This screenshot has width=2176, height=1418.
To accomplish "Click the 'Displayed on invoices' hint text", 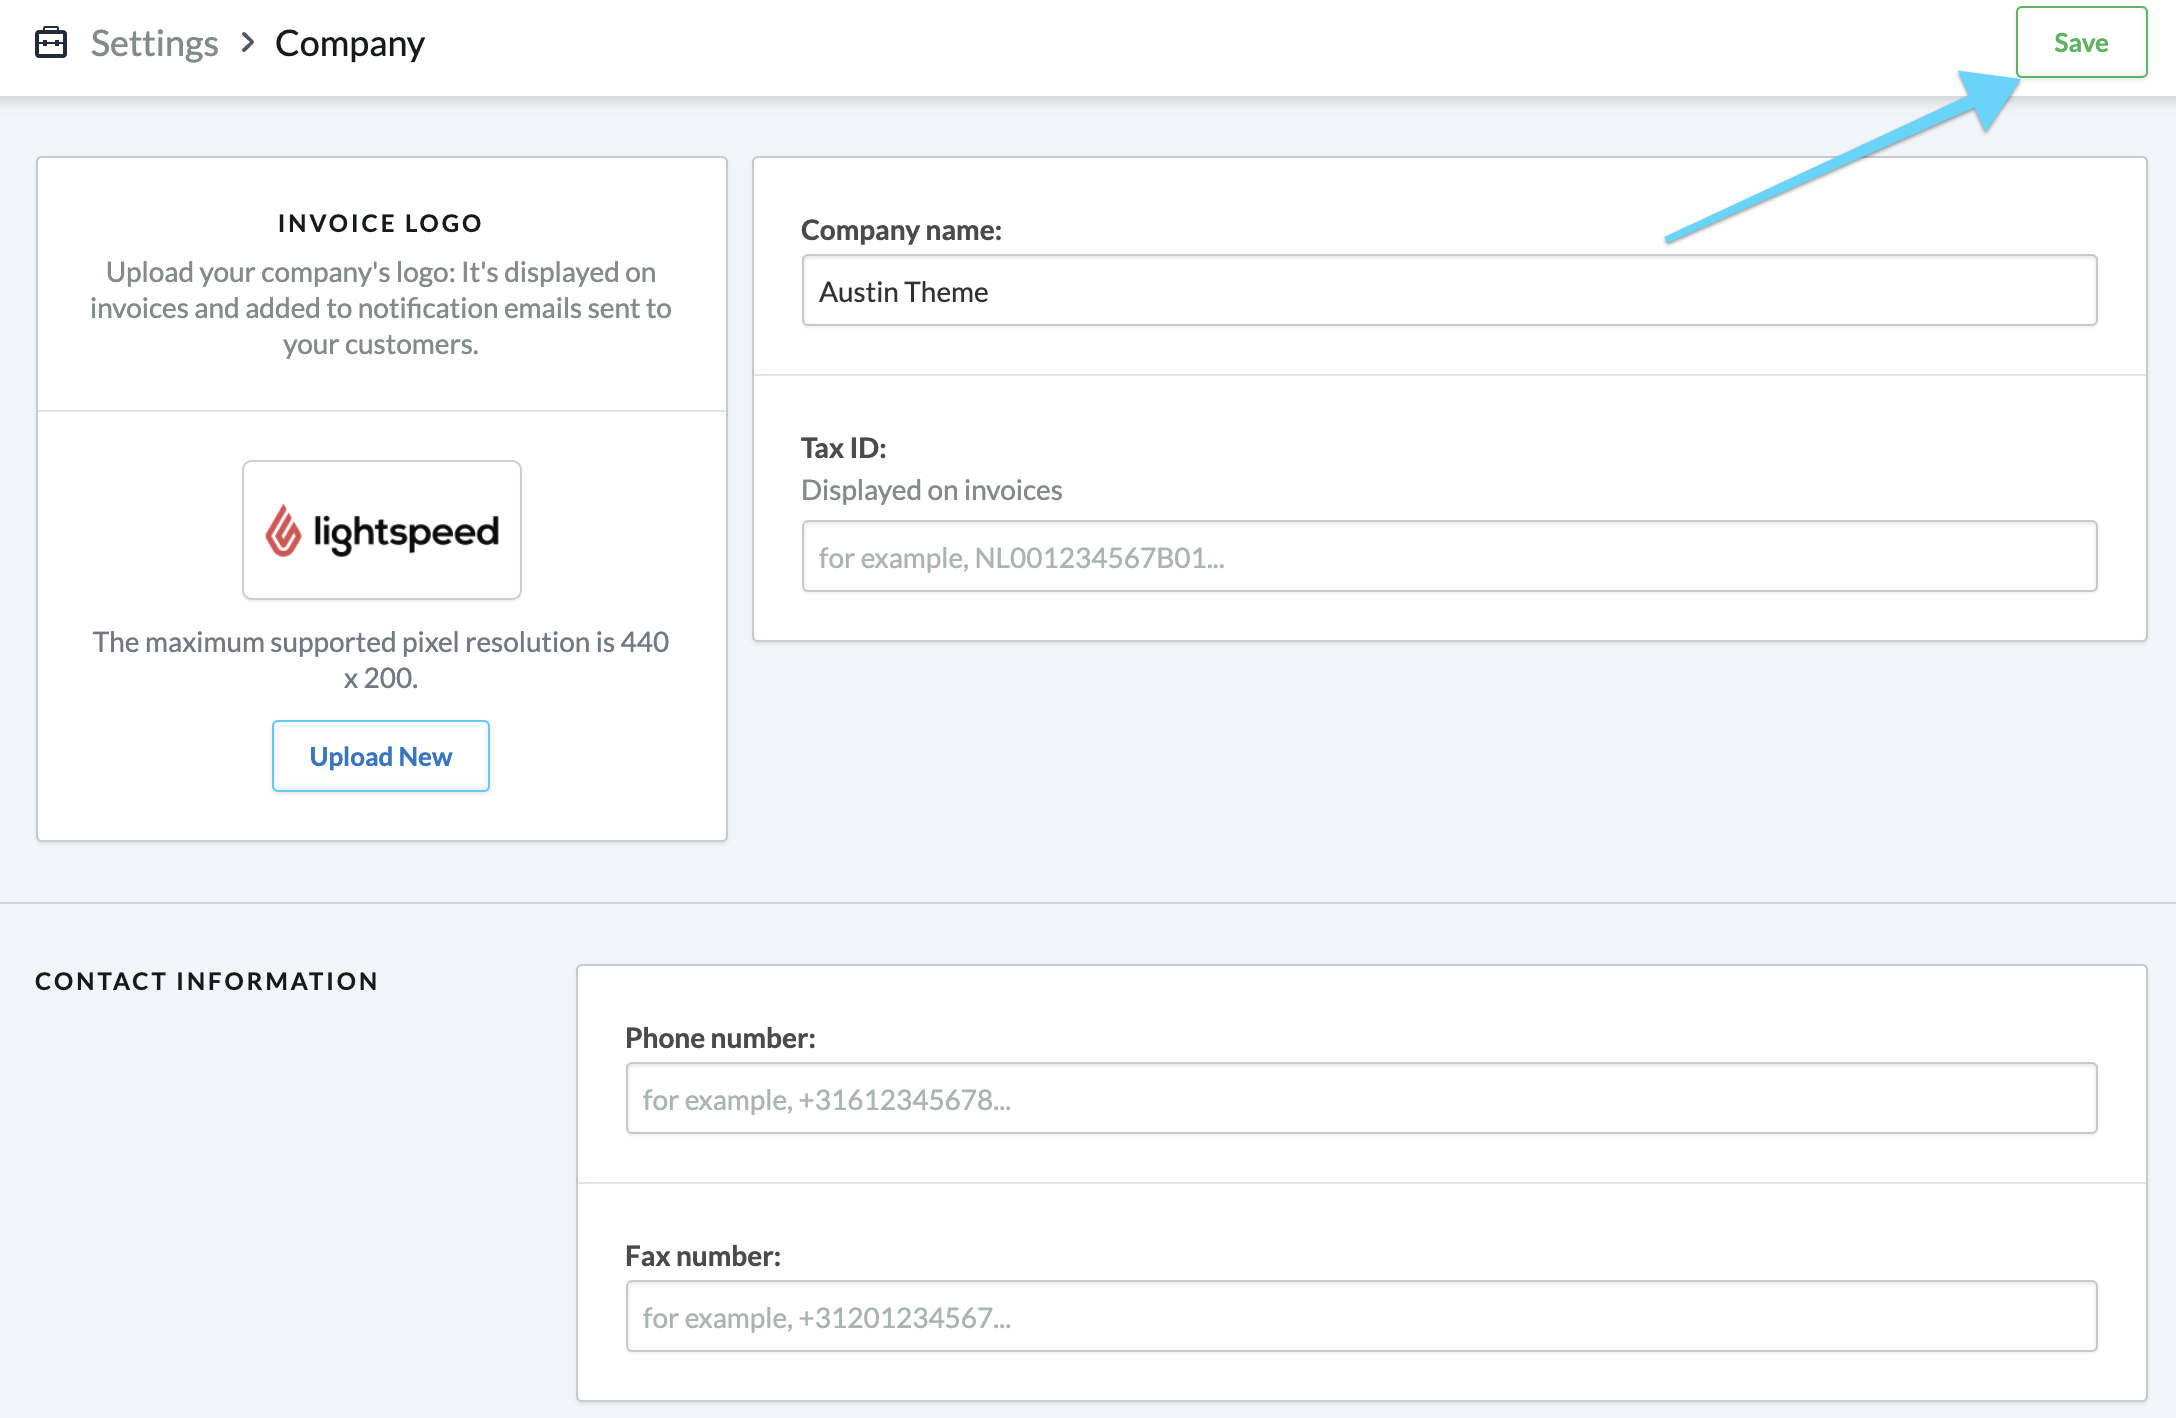I will click(931, 490).
